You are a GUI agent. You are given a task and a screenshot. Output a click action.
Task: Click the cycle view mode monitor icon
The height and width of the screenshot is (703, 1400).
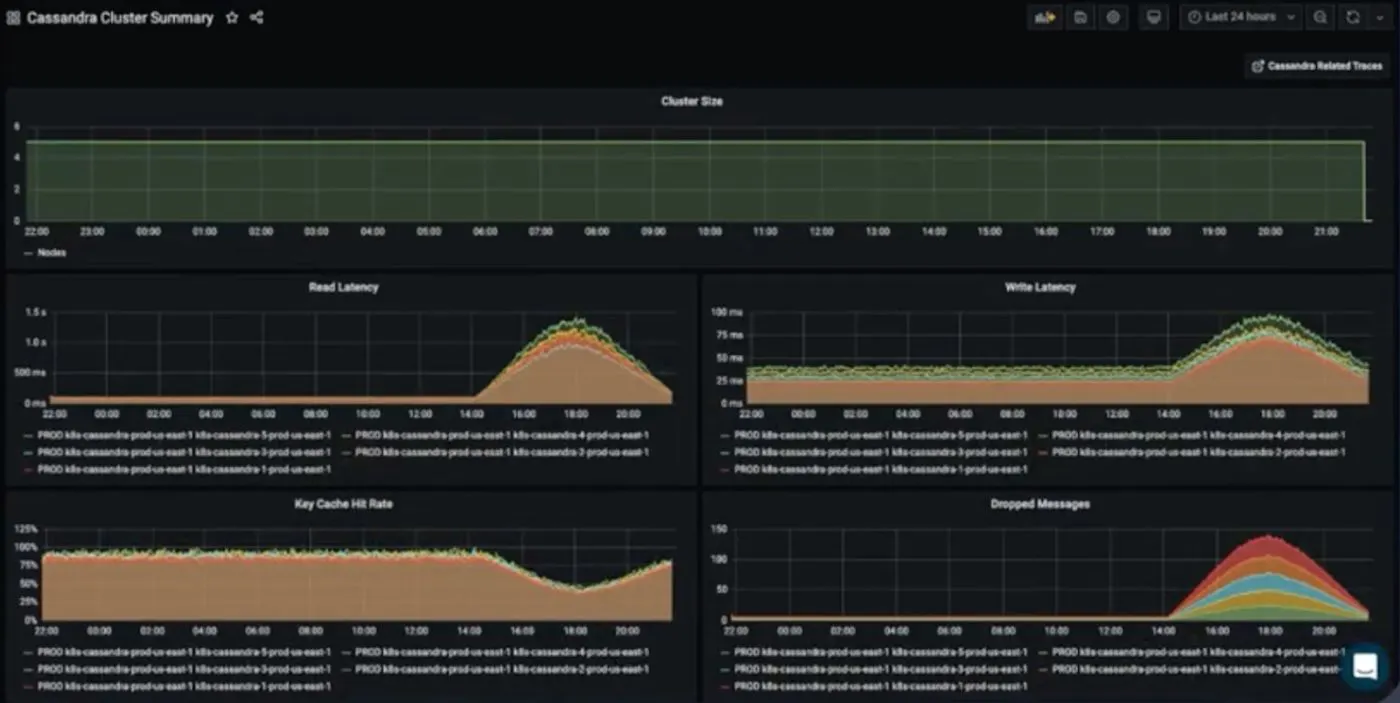pyautogui.click(x=1154, y=17)
